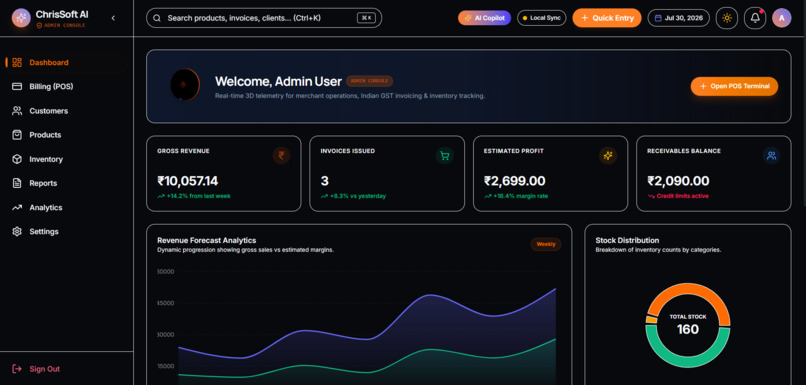
Task: Click the Revenue Forecast Analytics title
Action: (x=207, y=240)
